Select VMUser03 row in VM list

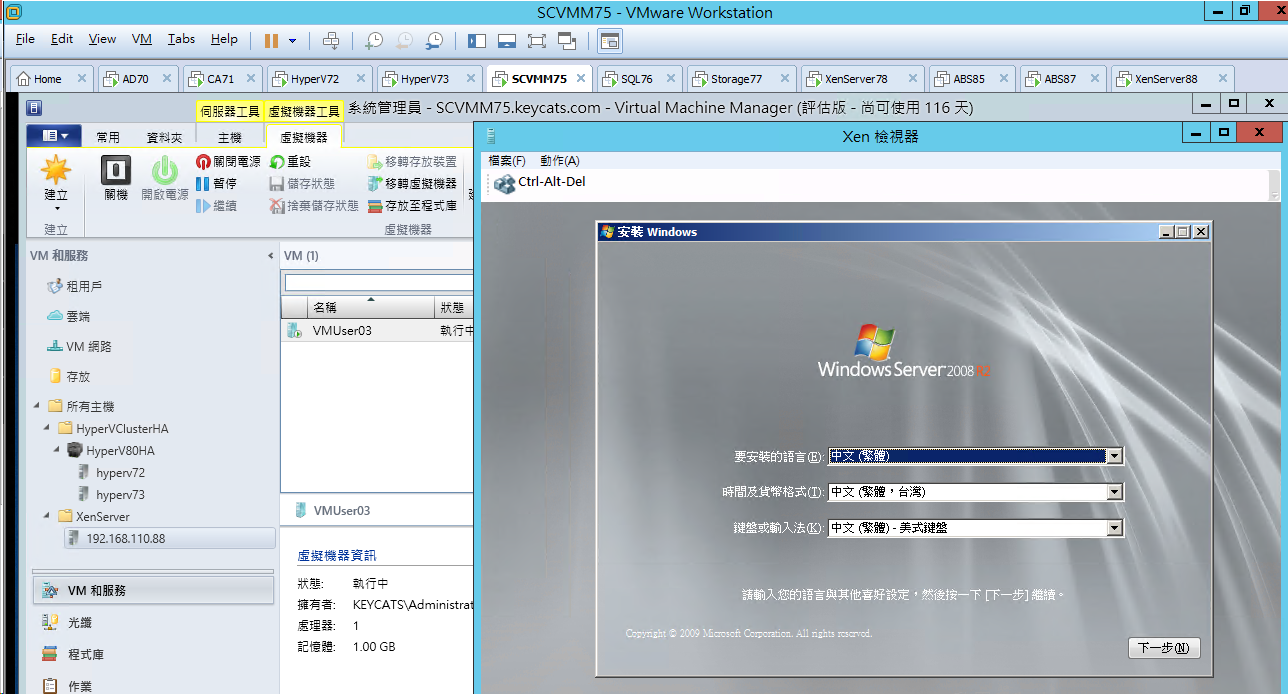pos(378,330)
